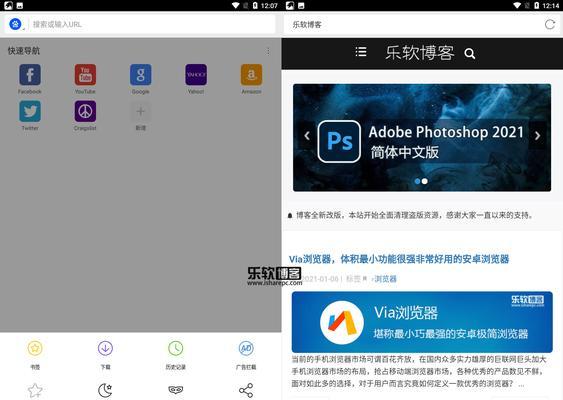Image resolution: width=563 pixels, height=400 pixels.
Task: Open the 浏览器 tag link
Action: point(386,279)
